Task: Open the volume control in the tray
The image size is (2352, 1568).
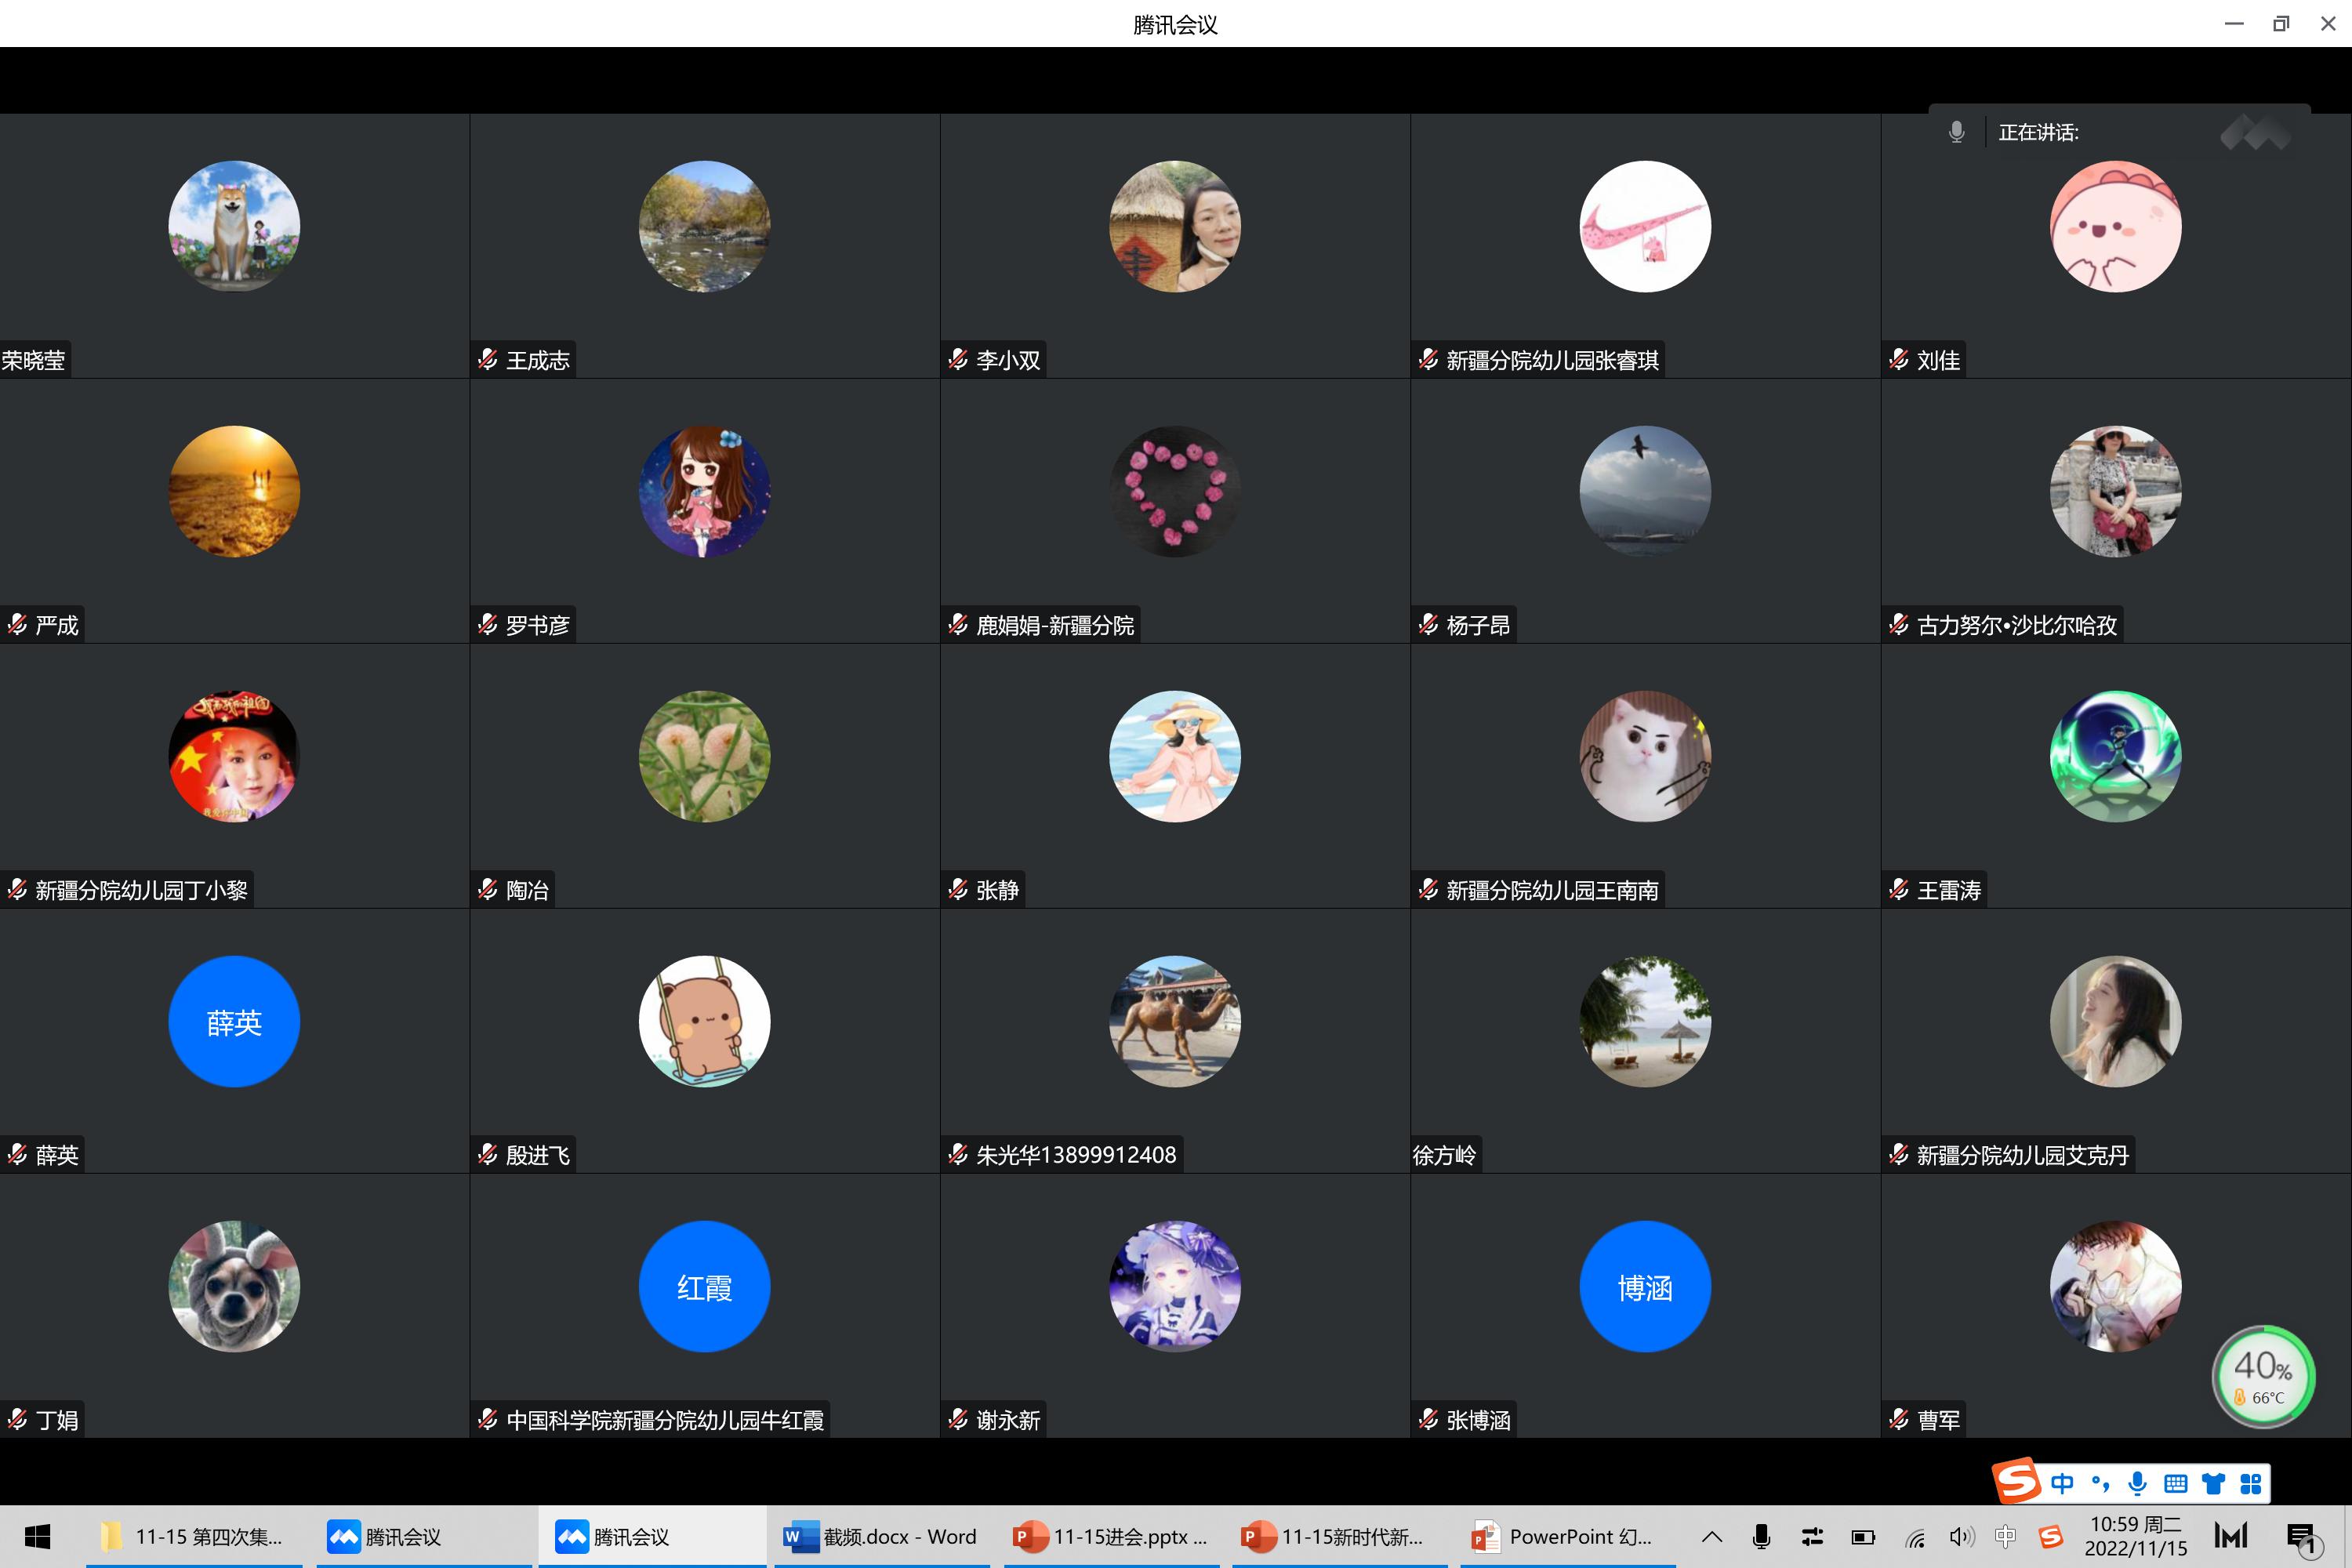Action: (x=1961, y=1537)
